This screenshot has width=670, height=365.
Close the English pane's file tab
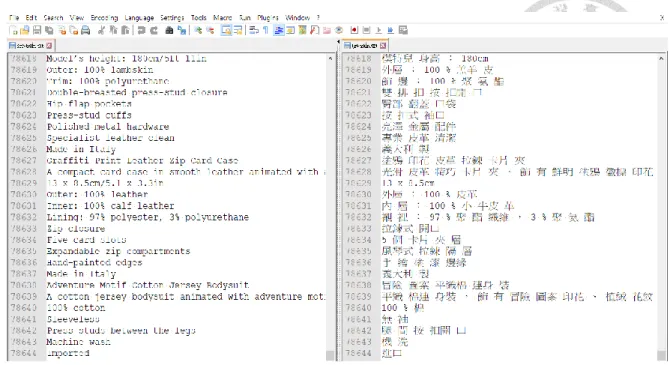click(49, 45)
